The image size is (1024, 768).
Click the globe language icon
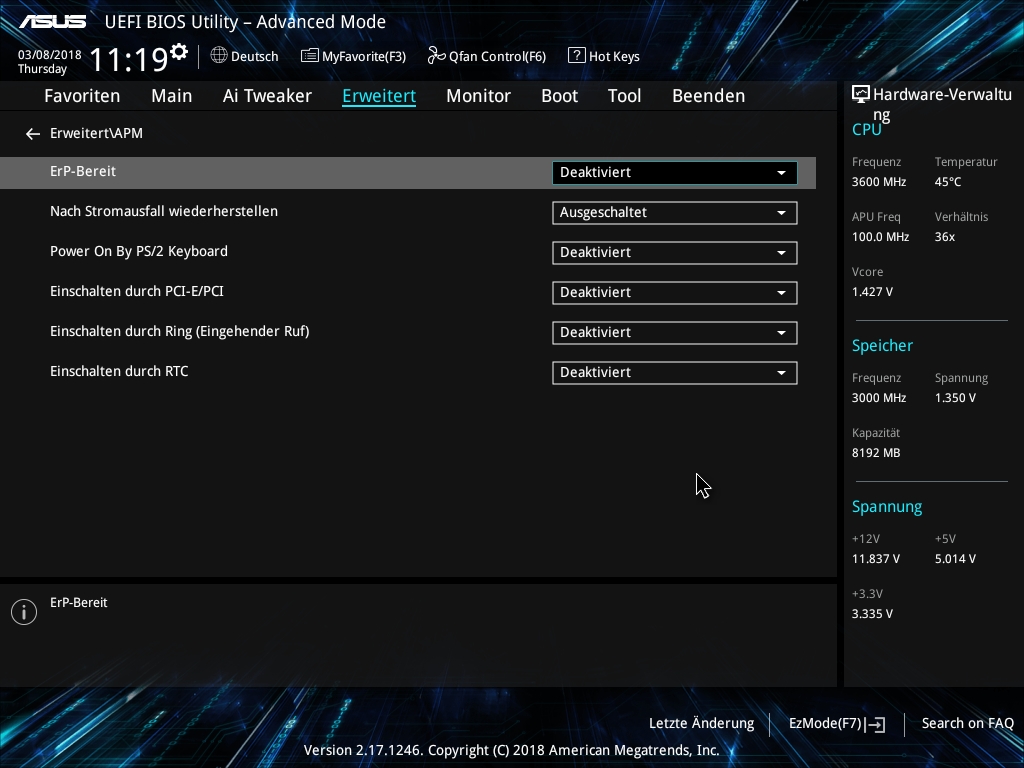(219, 56)
